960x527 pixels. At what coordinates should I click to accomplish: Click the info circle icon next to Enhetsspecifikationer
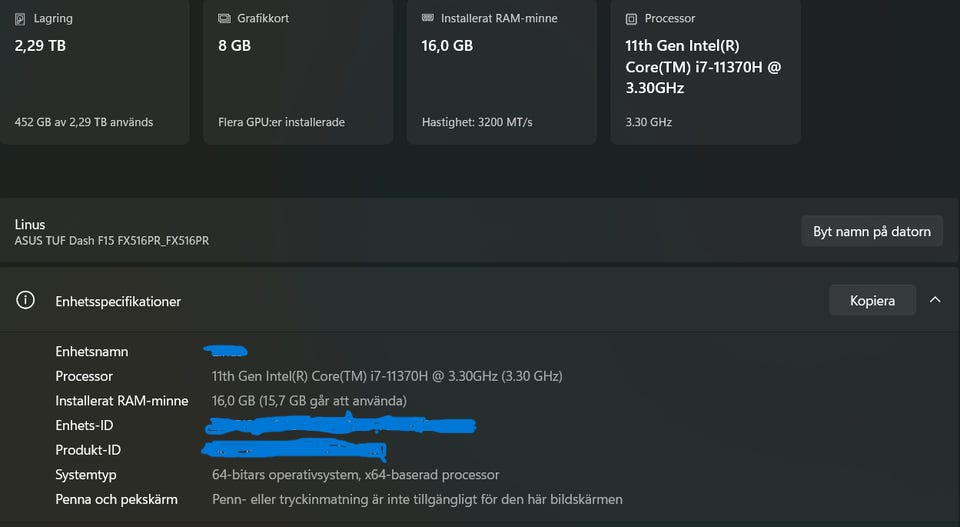[x=25, y=300]
